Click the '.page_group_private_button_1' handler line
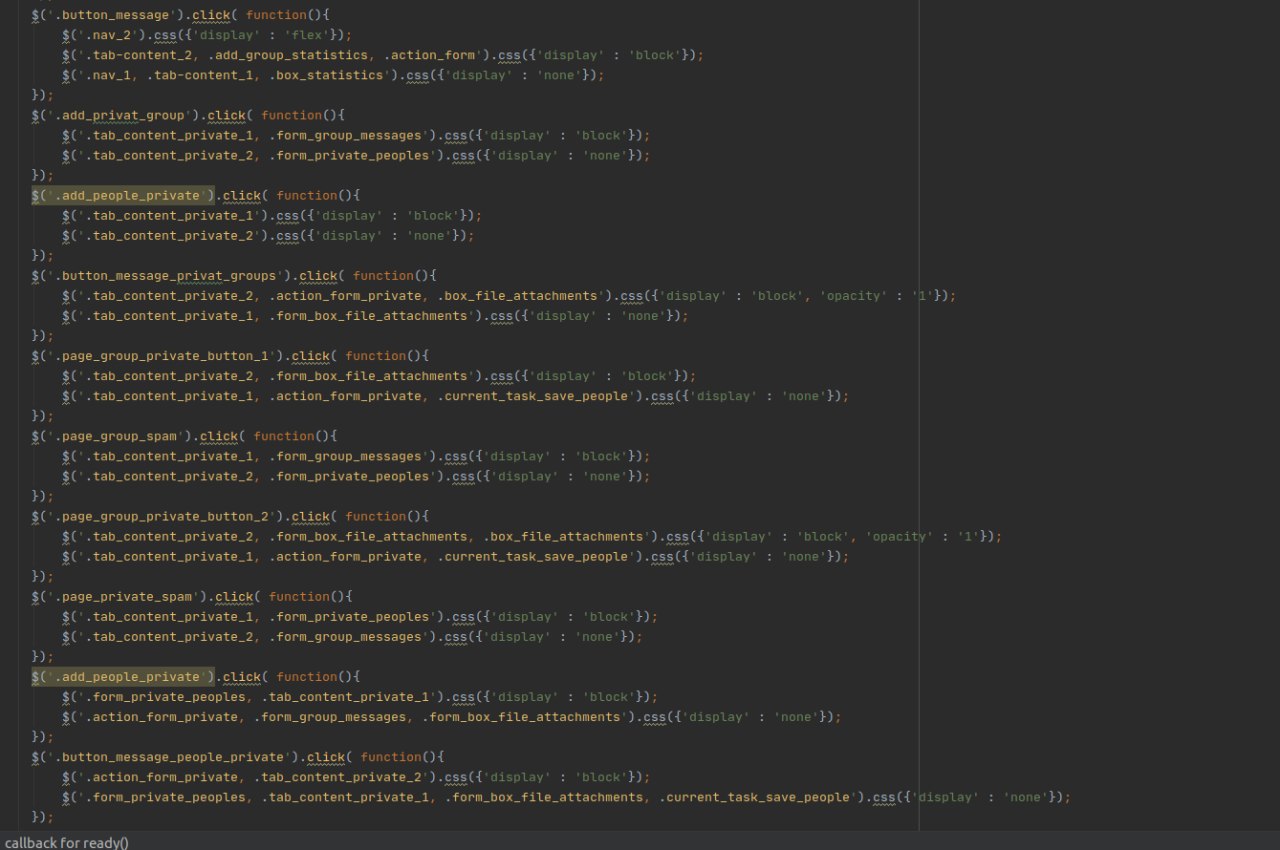This screenshot has height=850, width=1280. tap(230, 356)
